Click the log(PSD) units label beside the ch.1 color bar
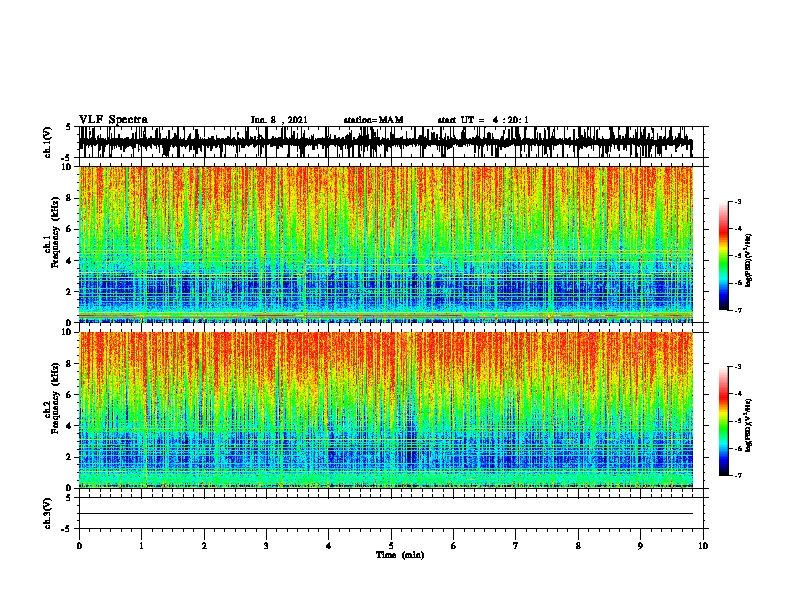 point(748,260)
